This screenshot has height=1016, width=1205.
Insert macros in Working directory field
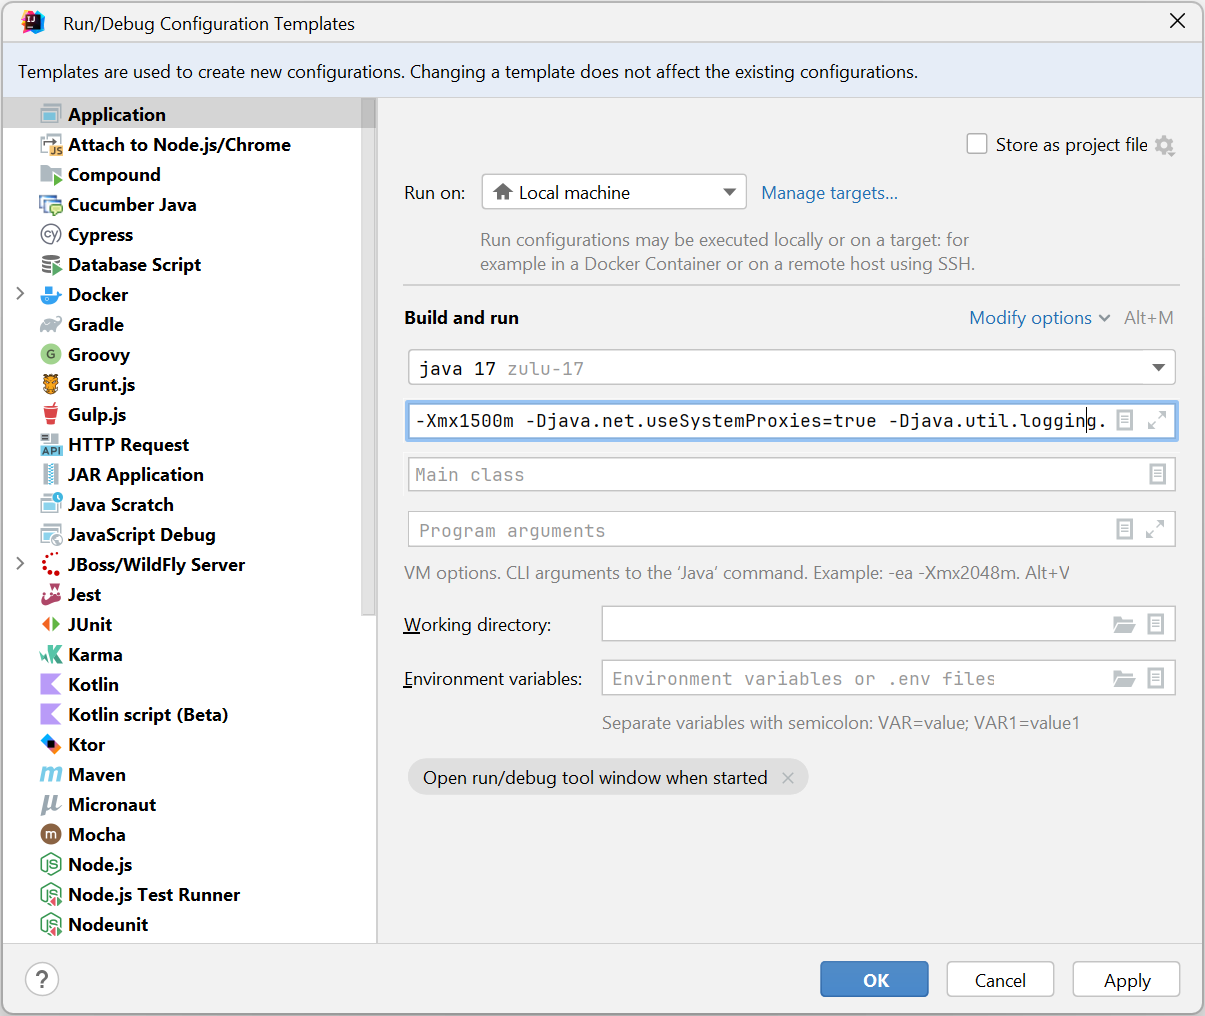[x=1156, y=624]
